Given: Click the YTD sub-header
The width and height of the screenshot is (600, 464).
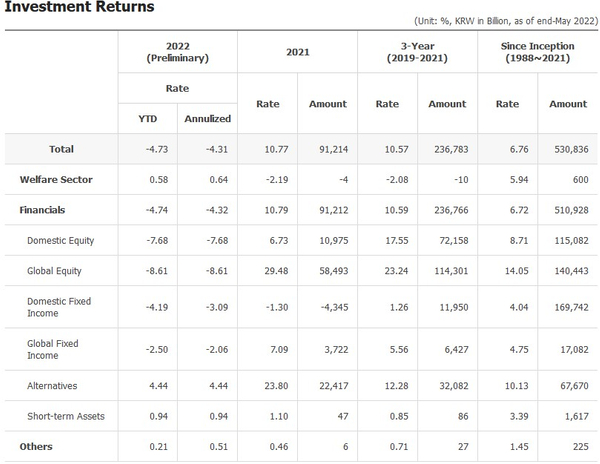Looking at the screenshot, I should 147,118.
